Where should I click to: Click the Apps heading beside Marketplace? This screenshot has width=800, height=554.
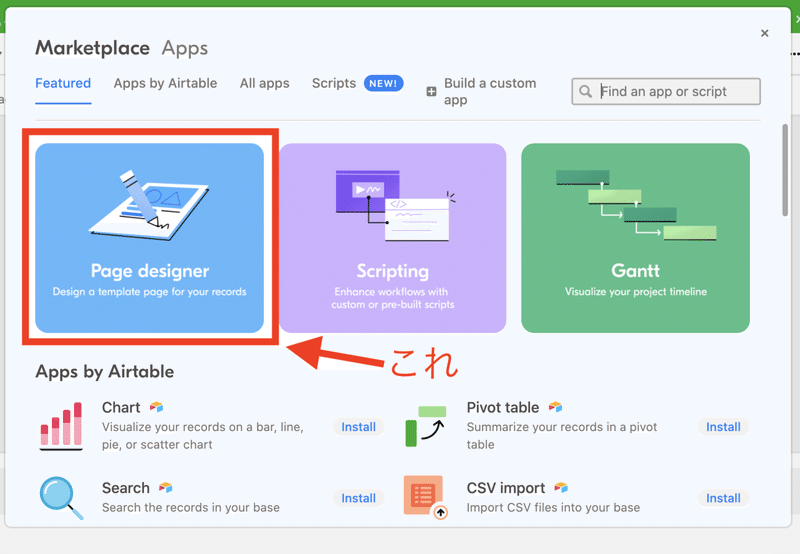185,48
